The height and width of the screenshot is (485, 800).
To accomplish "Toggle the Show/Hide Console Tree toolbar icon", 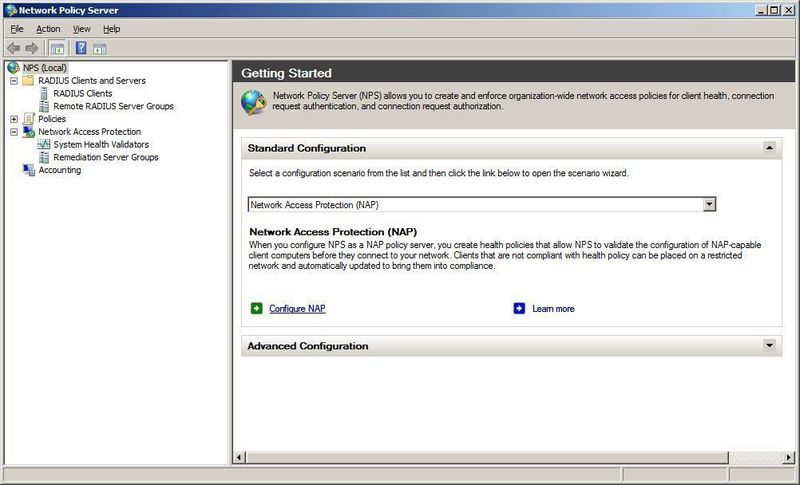I will pyautogui.click(x=57, y=48).
